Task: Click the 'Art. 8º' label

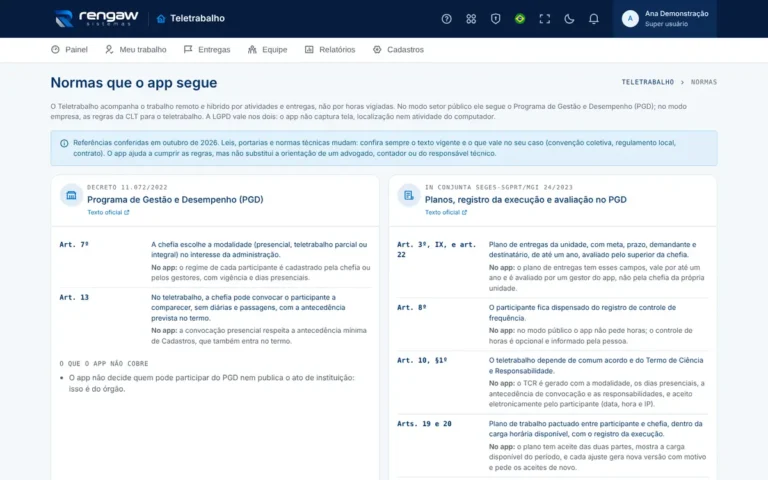Action: [411, 308]
